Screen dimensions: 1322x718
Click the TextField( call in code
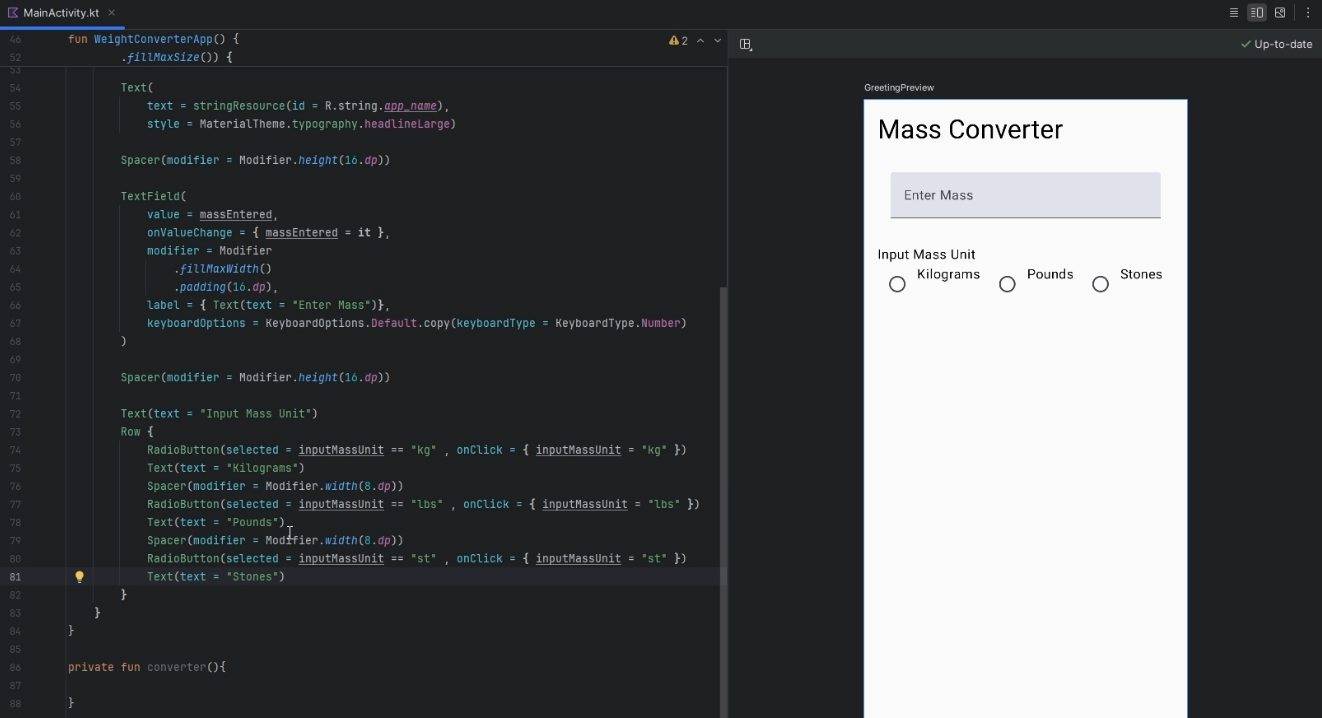coord(153,196)
